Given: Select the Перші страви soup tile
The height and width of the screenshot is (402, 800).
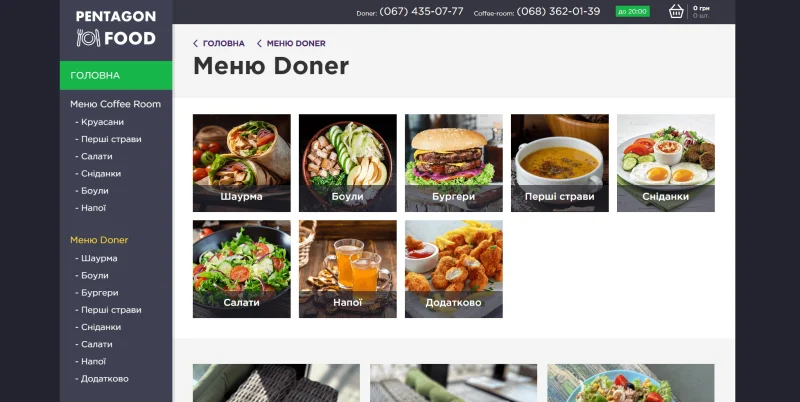Looking at the screenshot, I should [x=560, y=163].
